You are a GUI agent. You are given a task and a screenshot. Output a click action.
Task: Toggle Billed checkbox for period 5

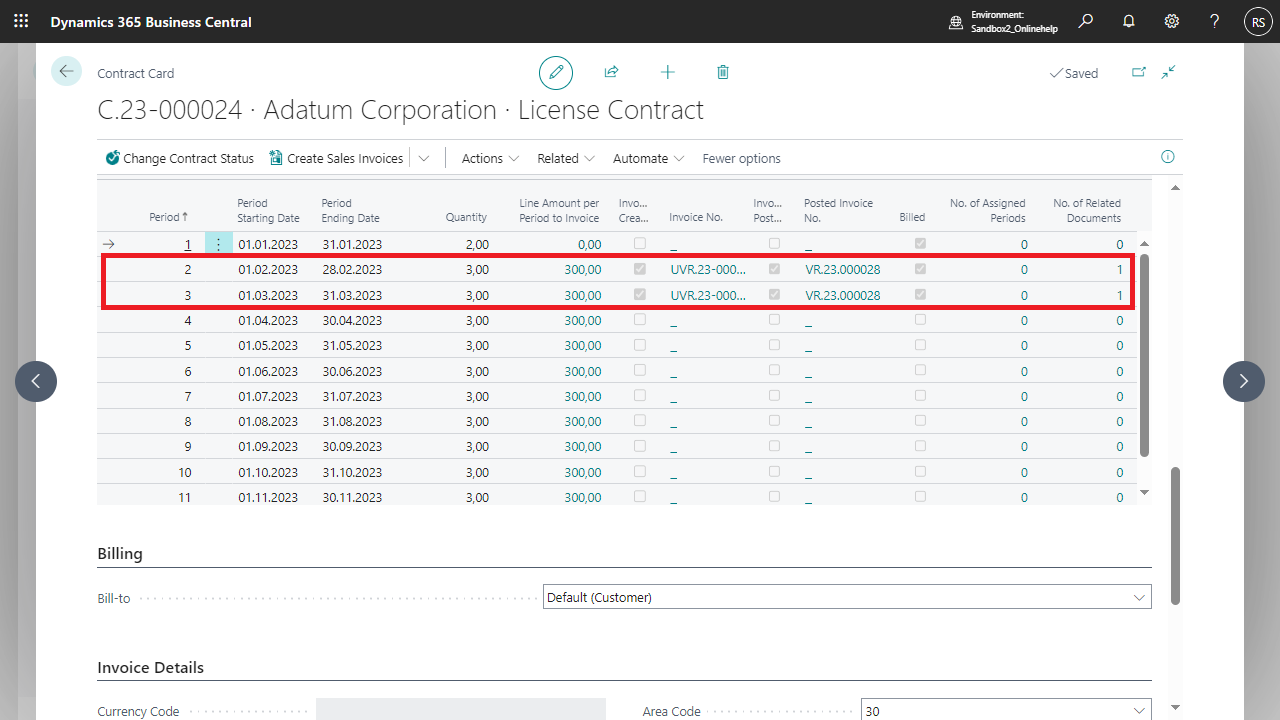click(x=920, y=345)
